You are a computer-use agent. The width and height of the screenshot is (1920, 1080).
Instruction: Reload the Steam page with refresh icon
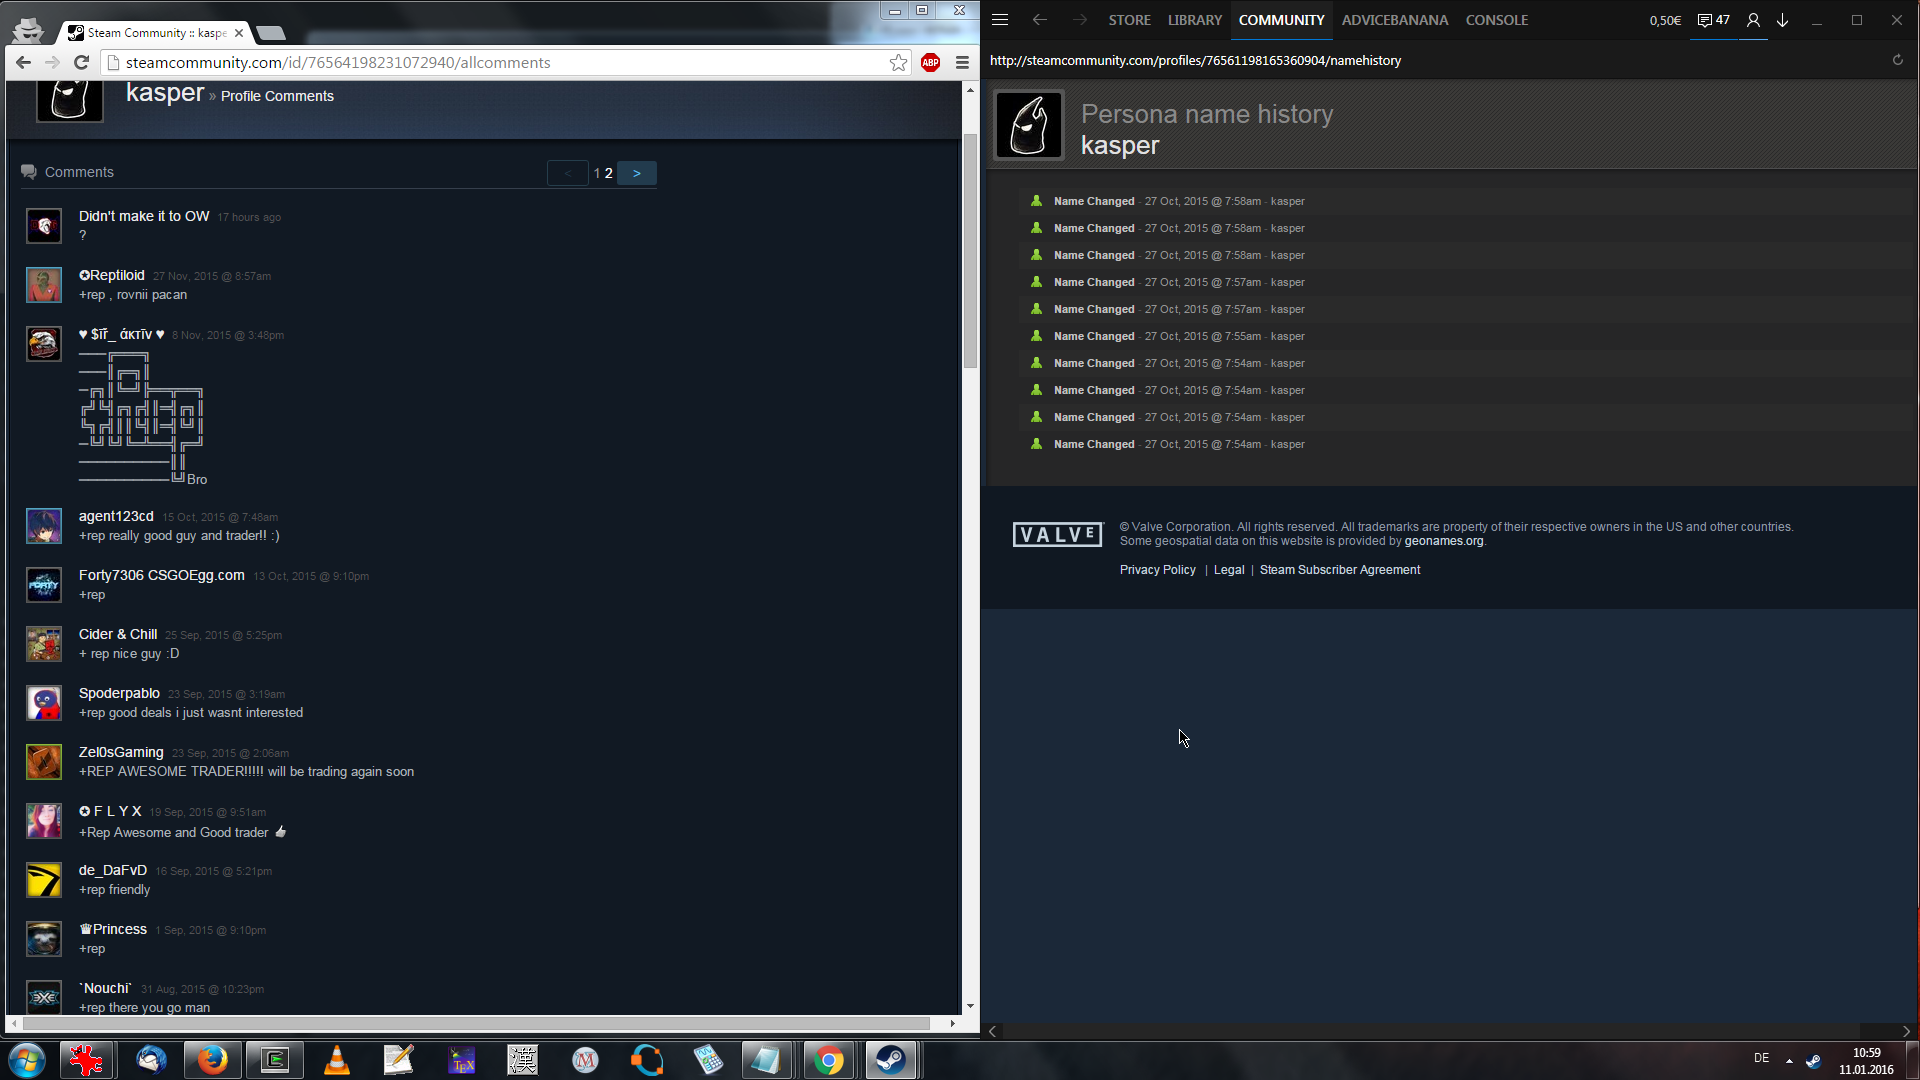(1897, 60)
